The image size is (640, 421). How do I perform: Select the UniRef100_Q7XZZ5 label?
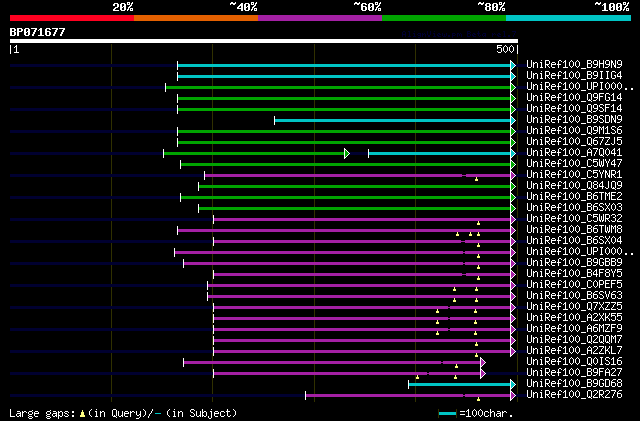[574, 307]
